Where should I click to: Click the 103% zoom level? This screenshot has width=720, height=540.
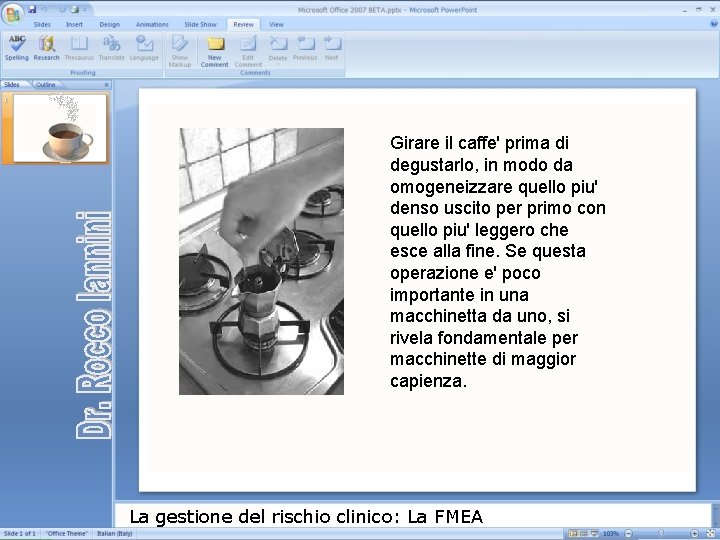tap(611, 534)
